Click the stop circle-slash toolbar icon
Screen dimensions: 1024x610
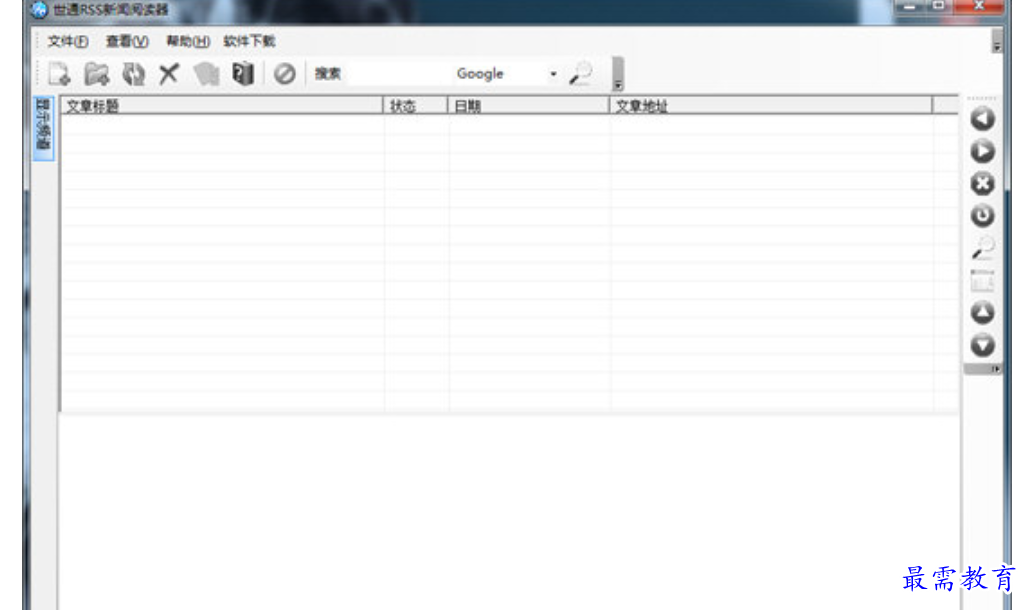pyautogui.click(x=285, y=74)
